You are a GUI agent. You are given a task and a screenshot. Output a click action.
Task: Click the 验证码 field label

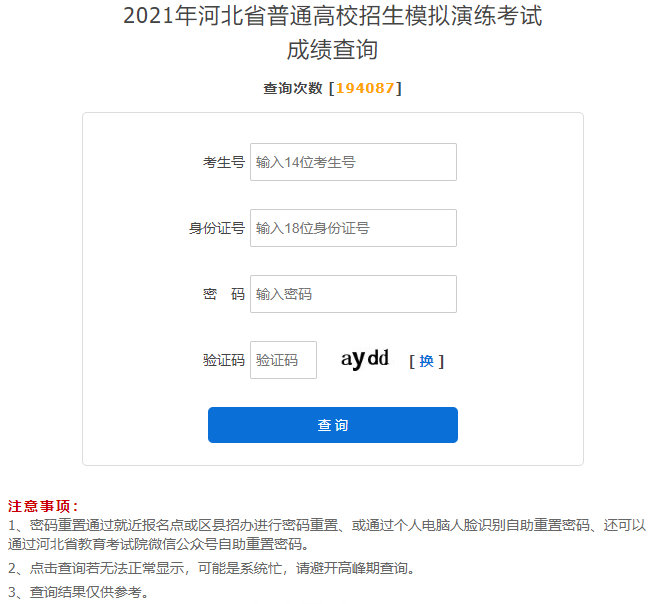click(223, 360)
